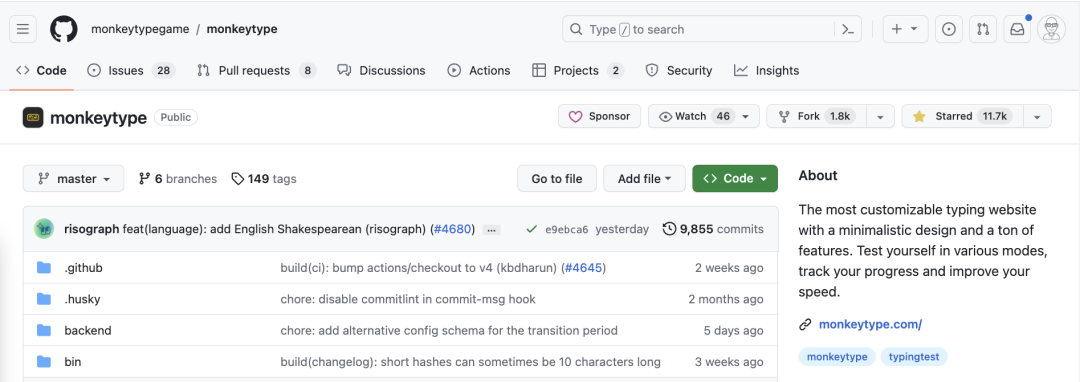Open the create new plus dropdown
1080x382 pixels.
pyautogui.click(x=905, y=30)
